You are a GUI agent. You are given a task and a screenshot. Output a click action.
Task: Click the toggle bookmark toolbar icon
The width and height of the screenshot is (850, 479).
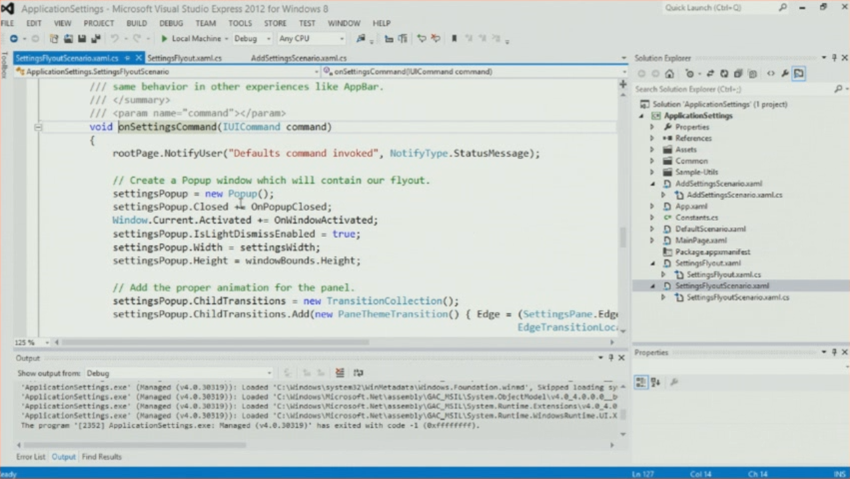click(454, 38)
